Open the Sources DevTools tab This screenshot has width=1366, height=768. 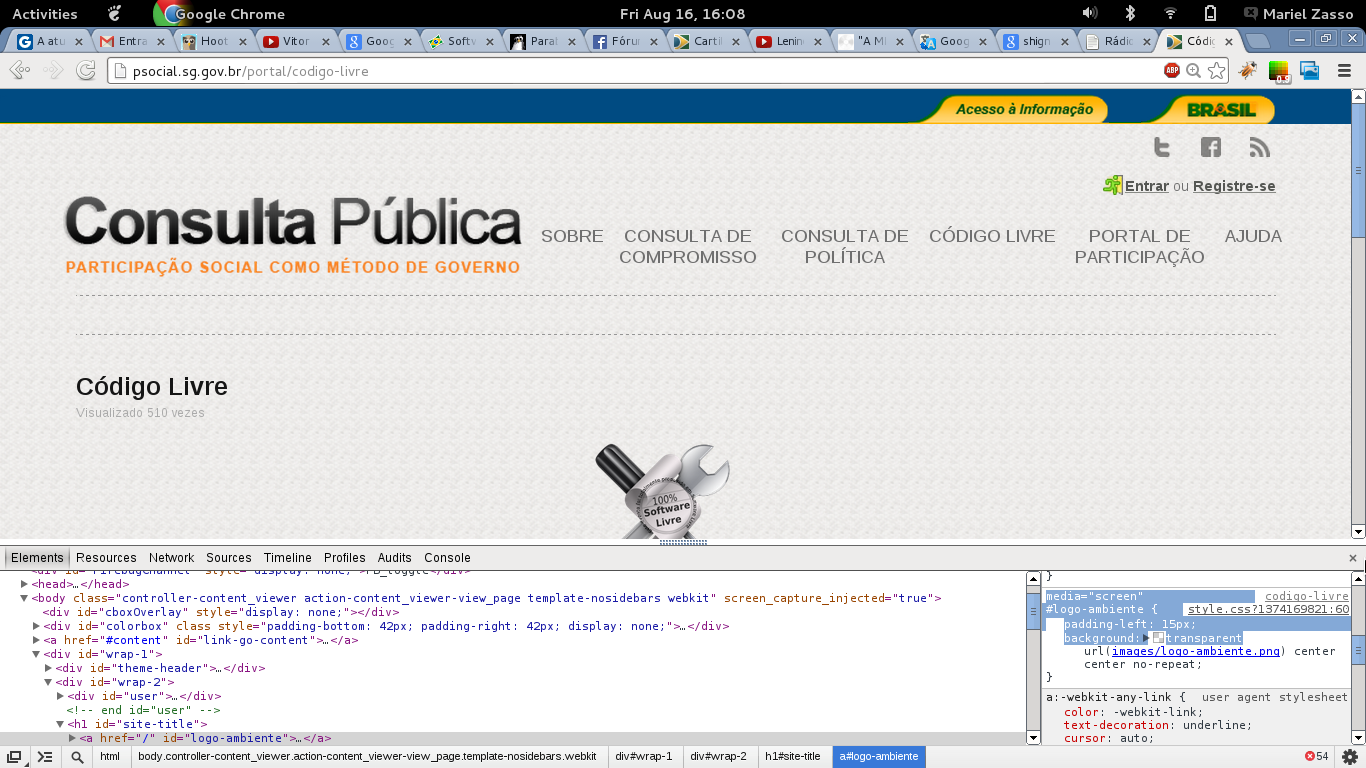229,558
